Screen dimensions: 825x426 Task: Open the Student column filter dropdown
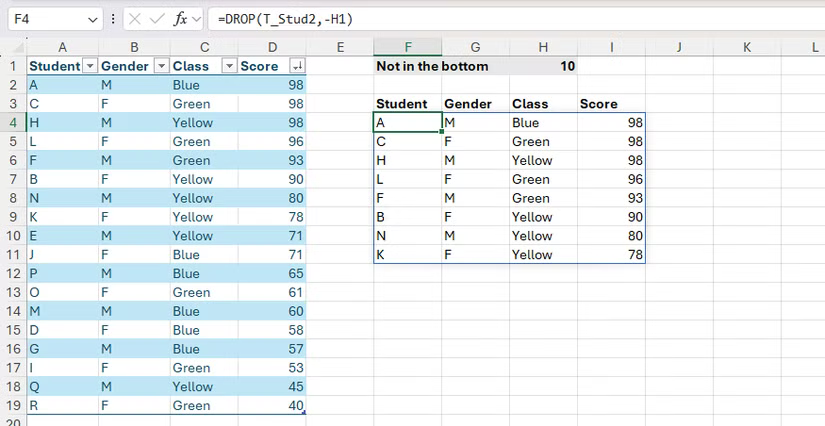[90, 66]
